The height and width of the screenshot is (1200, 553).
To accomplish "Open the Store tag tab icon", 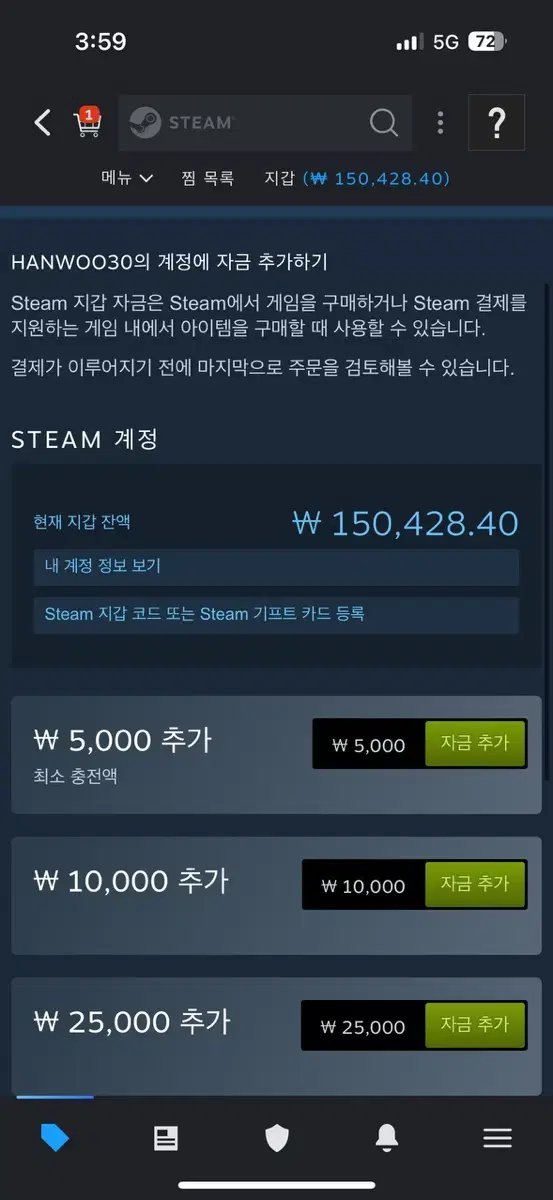I will coord(55,1138).
